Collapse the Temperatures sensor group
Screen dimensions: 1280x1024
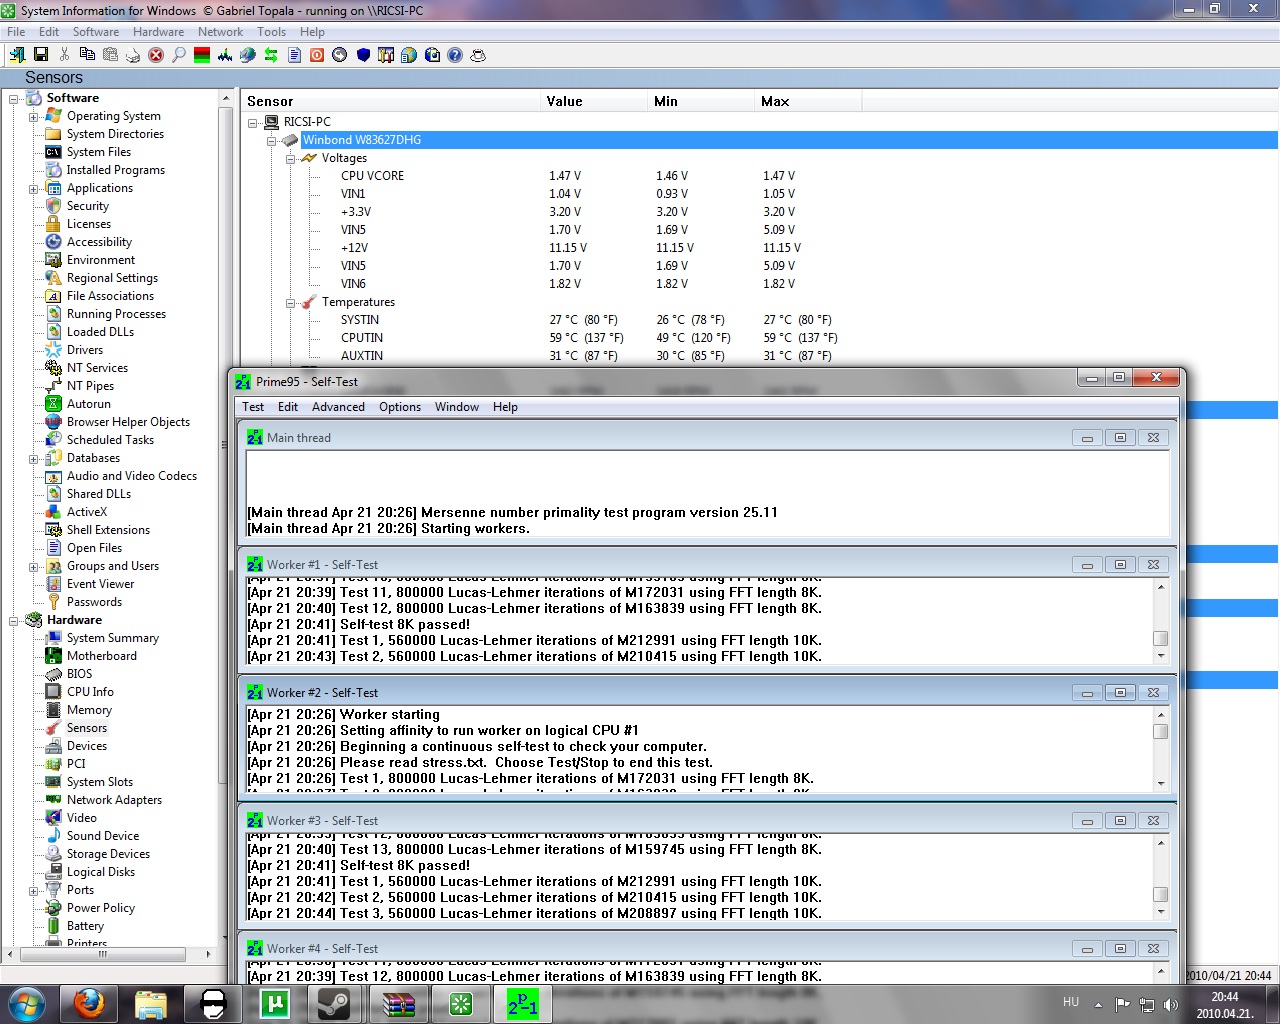[291, 302]
